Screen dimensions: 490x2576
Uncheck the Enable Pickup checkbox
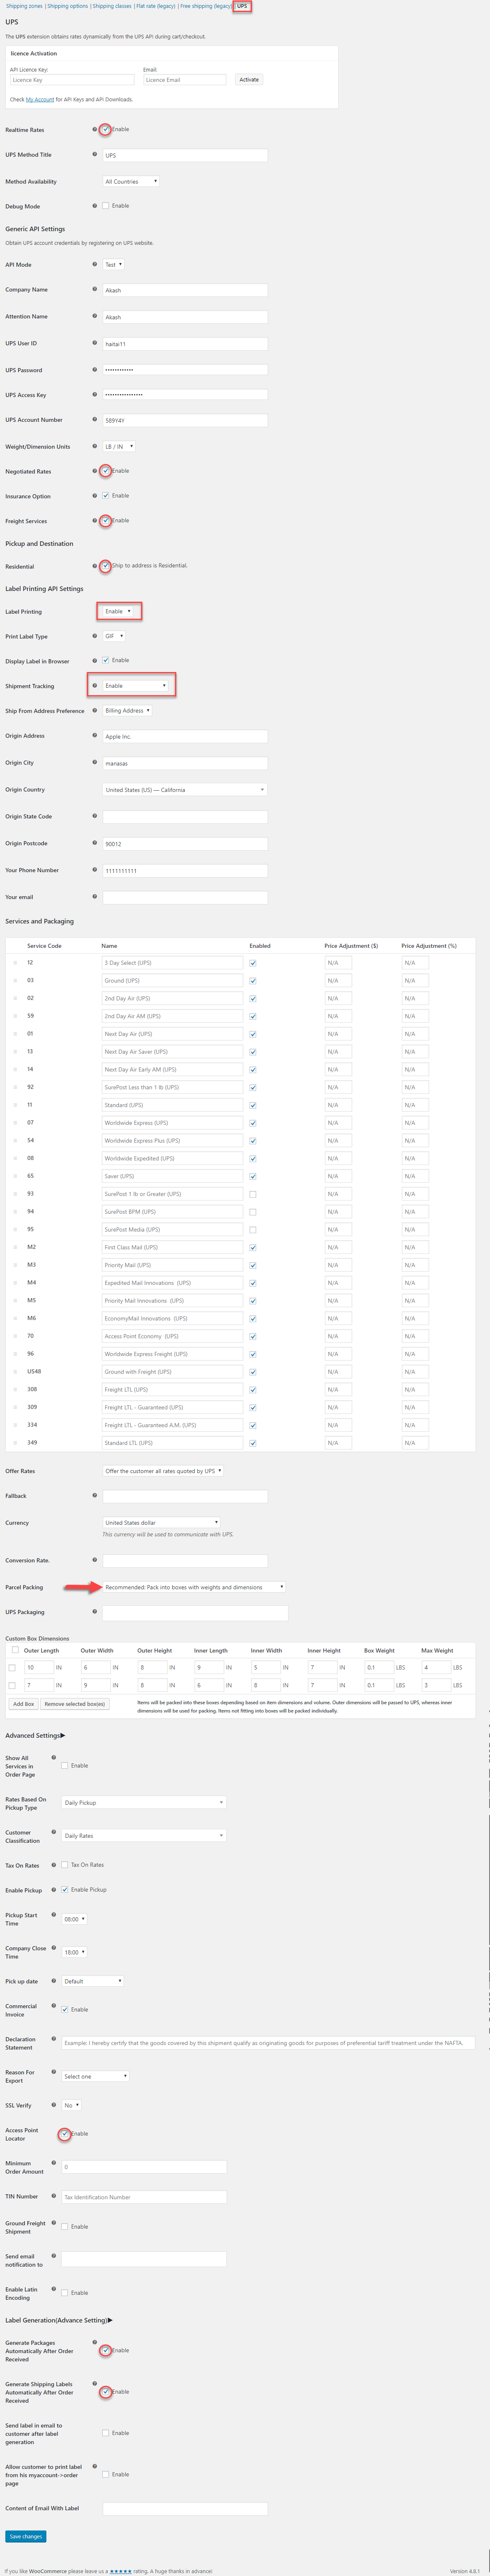click(65, 1890)
